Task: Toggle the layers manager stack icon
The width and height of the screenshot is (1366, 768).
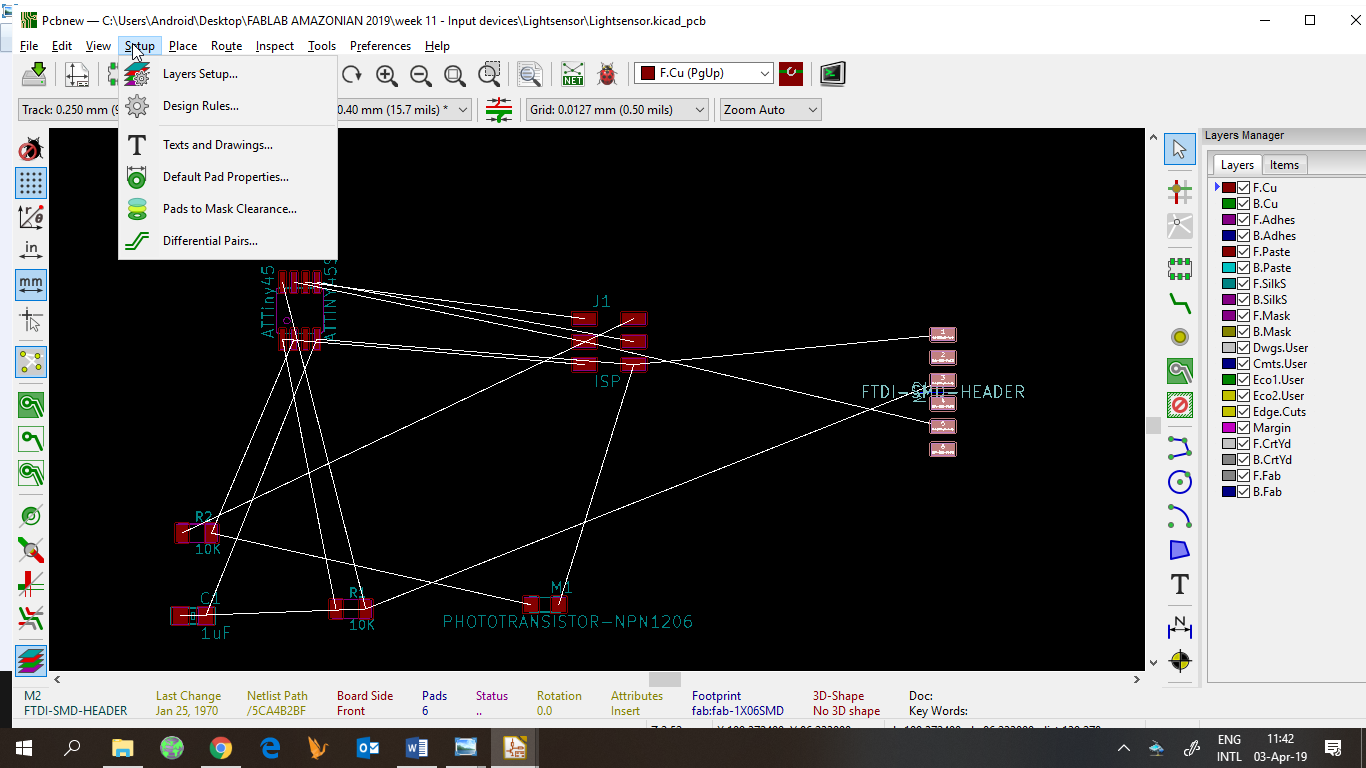Action: point(31,661)
